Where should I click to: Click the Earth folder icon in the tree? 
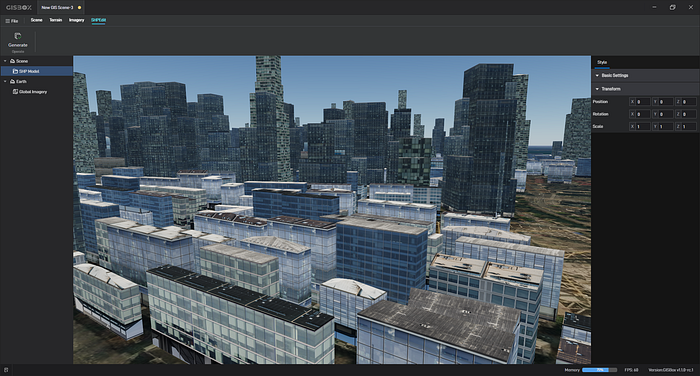tap(12, 82)
